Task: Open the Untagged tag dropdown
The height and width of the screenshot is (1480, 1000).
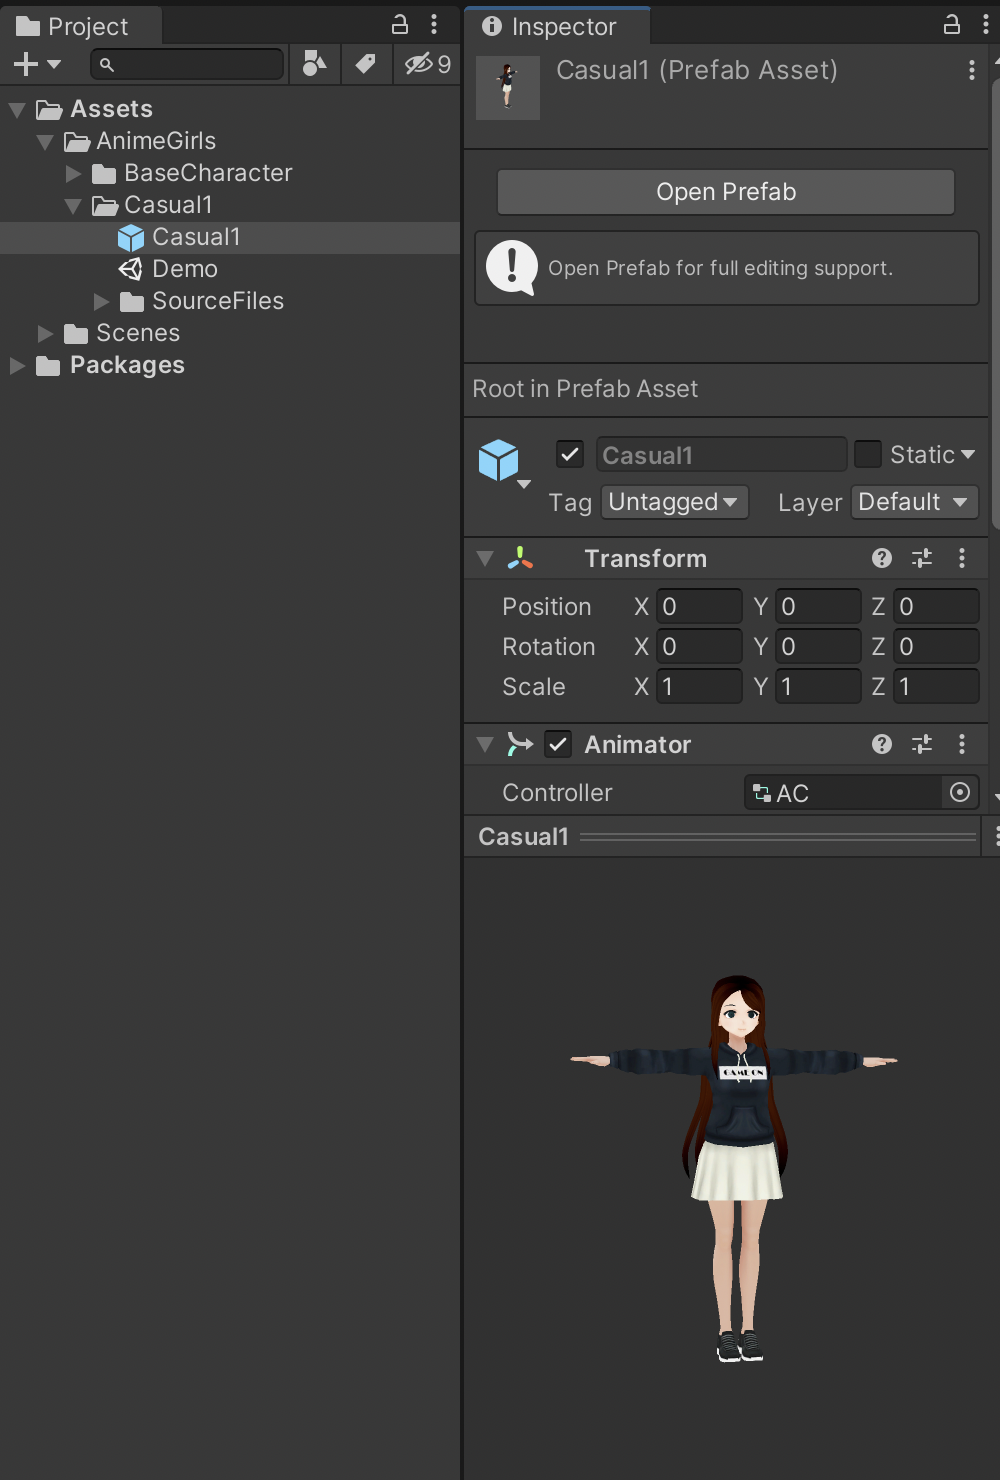Action: point(674,502)
